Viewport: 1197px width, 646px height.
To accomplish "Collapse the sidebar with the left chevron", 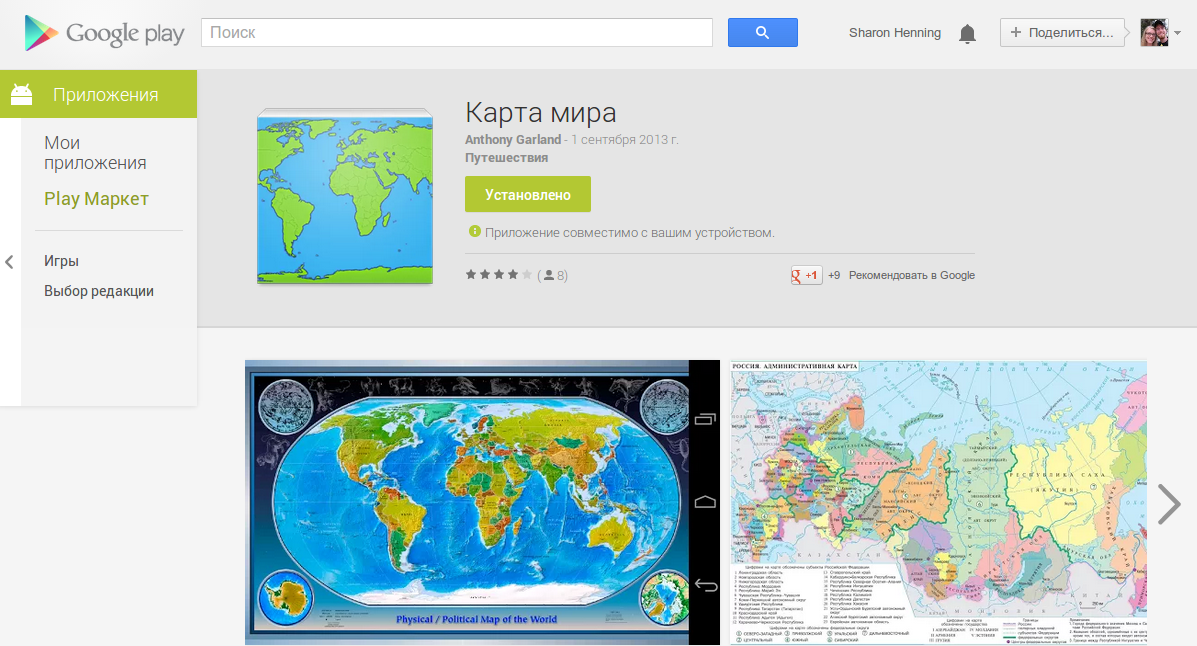I will (x=9, y=261).
